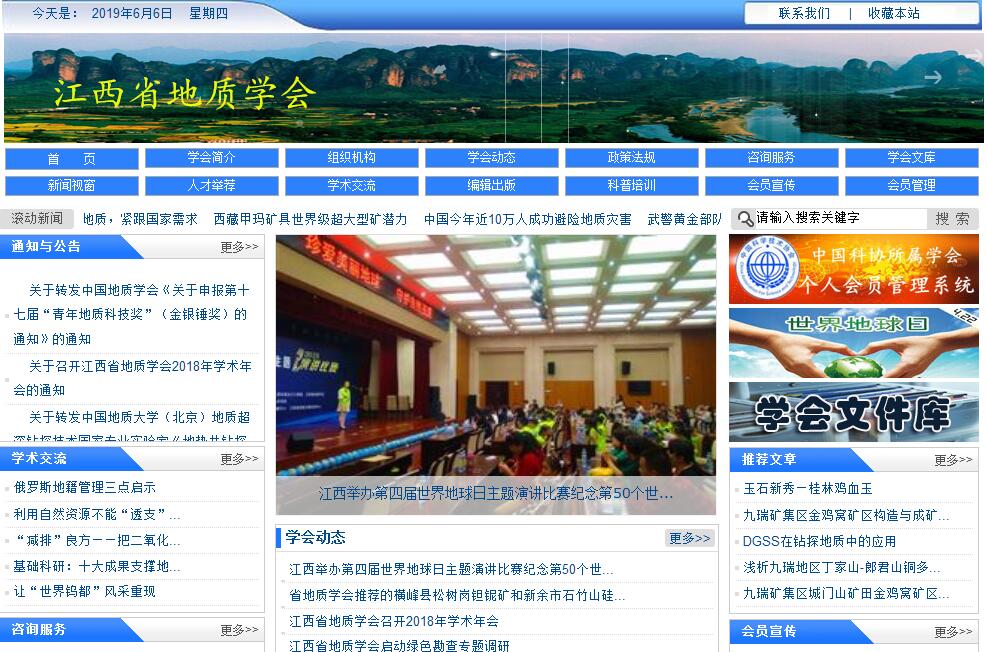This screenshot has height=652, width=987.
Task: Click the conference hall slideshow photo
Action: (495, 356)
